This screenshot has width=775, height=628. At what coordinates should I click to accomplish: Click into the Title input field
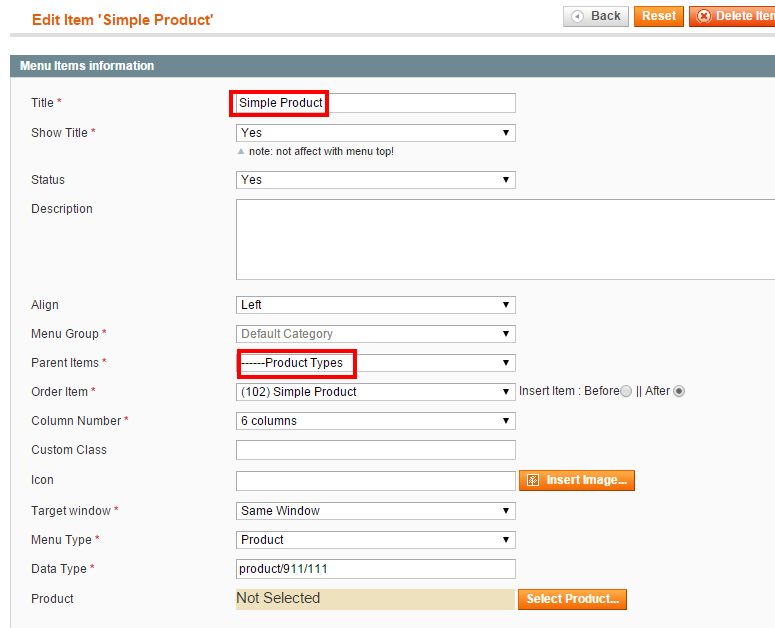click(376, 103)
